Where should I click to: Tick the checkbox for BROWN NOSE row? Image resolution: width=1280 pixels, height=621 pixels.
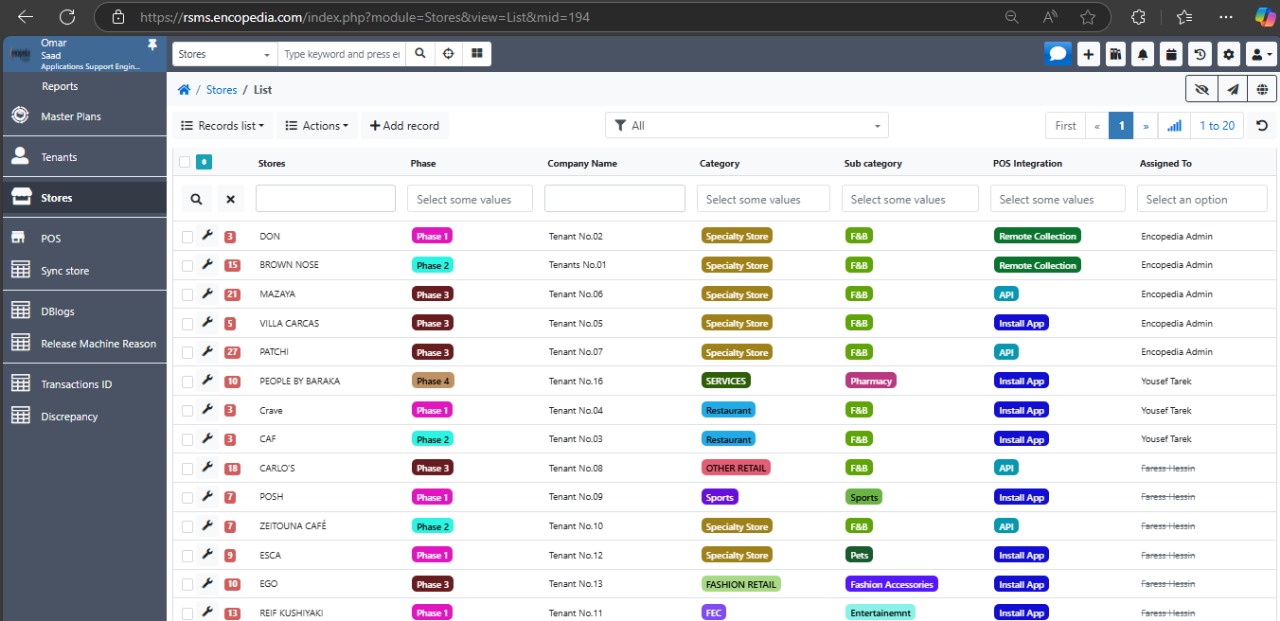coord(187,266)
